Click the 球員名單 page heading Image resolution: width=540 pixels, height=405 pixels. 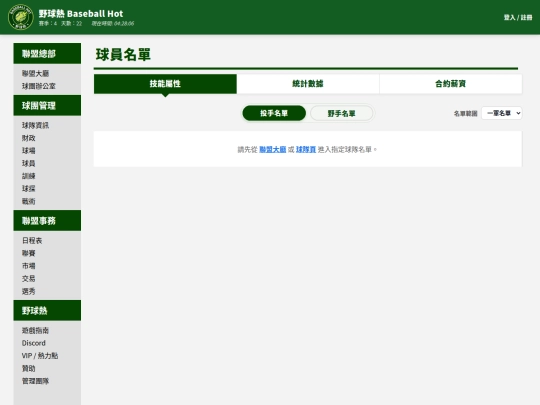123,54
